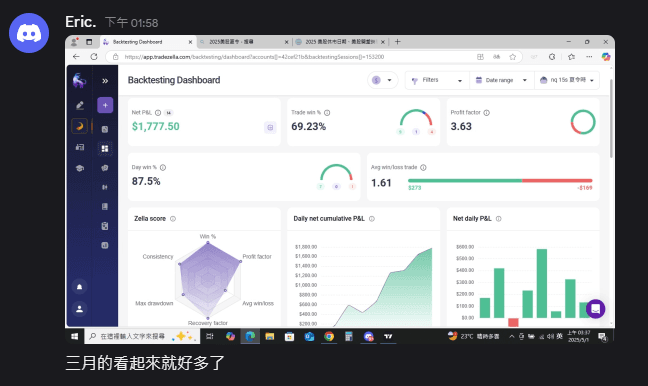Screen dimensions: 648x386
Task: Add page to favorites with star icon
Action: [x=513, y=57]
